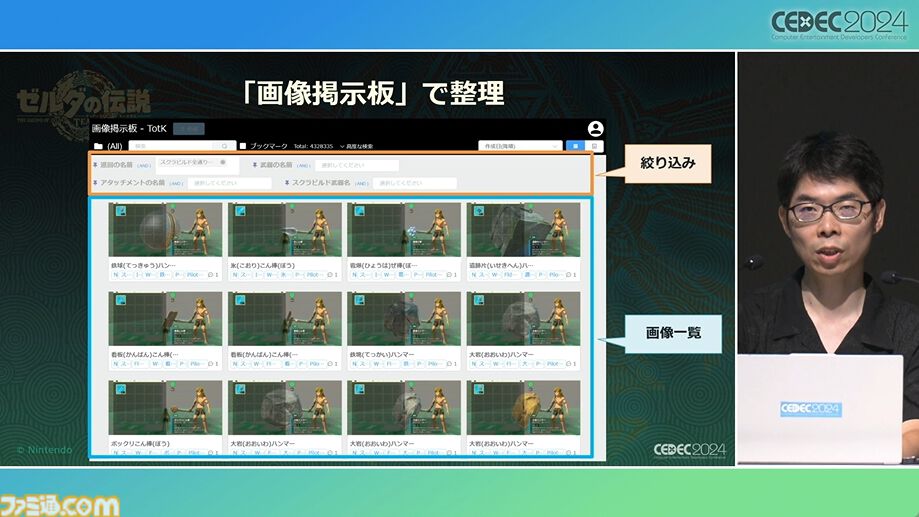Open comment icon on 氷(こおり)こん棒 card
This screenshot has height=517, width=919.
click(x=331, y=274)
